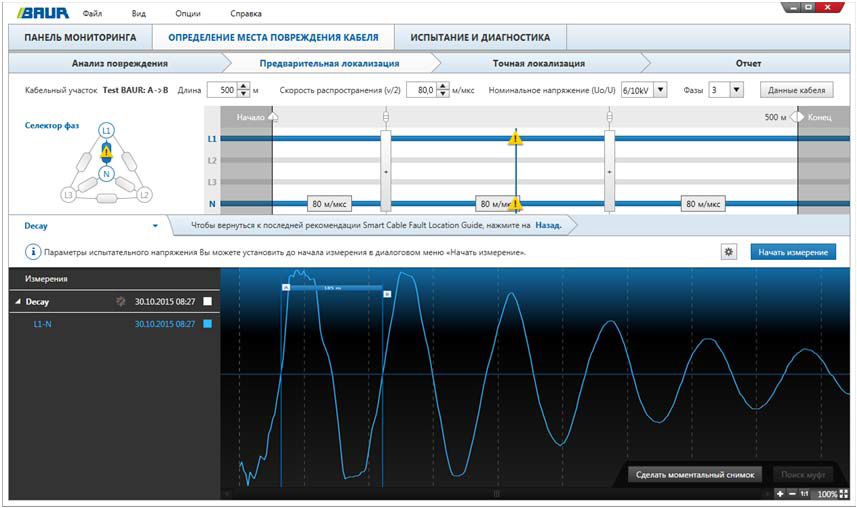Screen dimensions: 857x508
Task: Click Сделать моментальный снимок button
Action: [x=695, y=475]
